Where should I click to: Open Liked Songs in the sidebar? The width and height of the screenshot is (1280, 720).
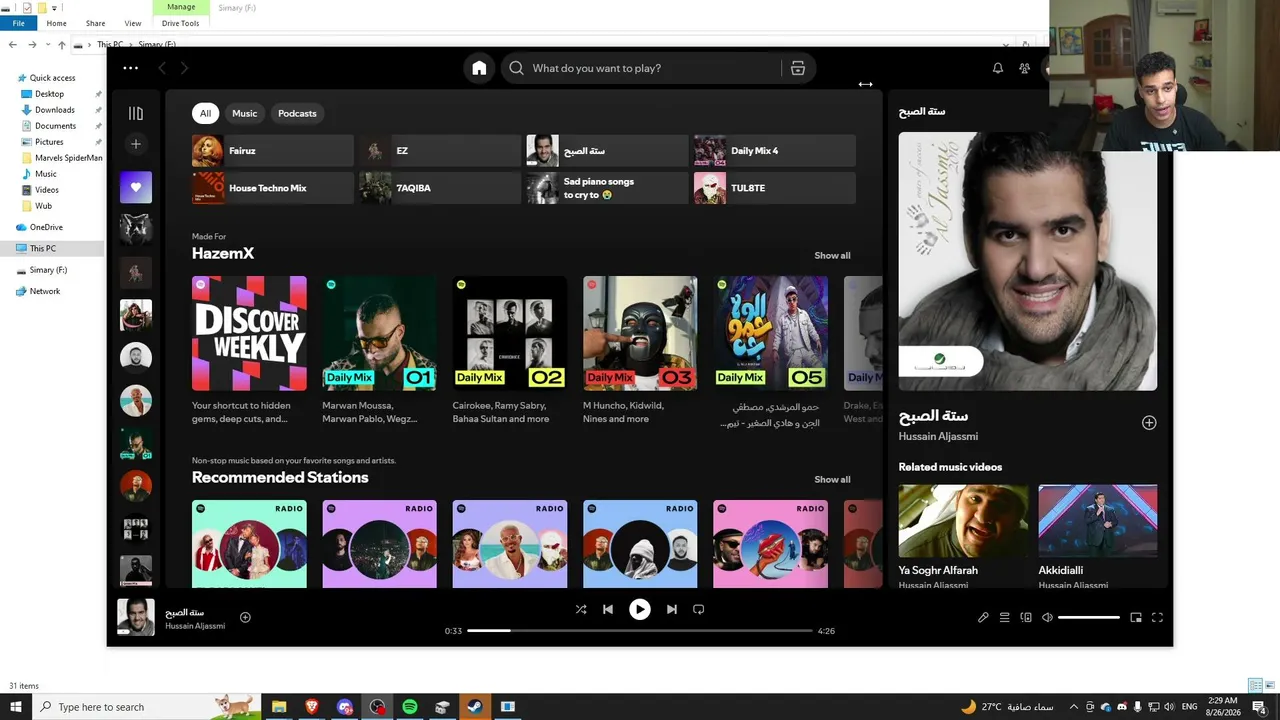click(136, 187)
